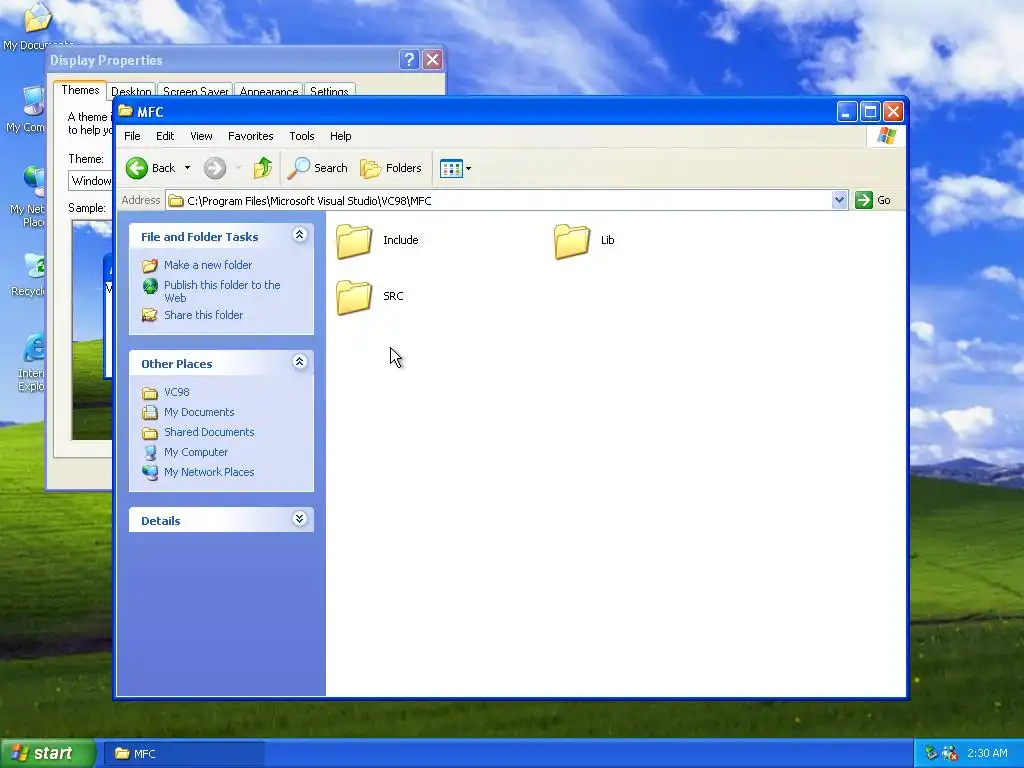Open the SRC folder icon
This screenshot has width=1024, height=768.
(354, 297)
